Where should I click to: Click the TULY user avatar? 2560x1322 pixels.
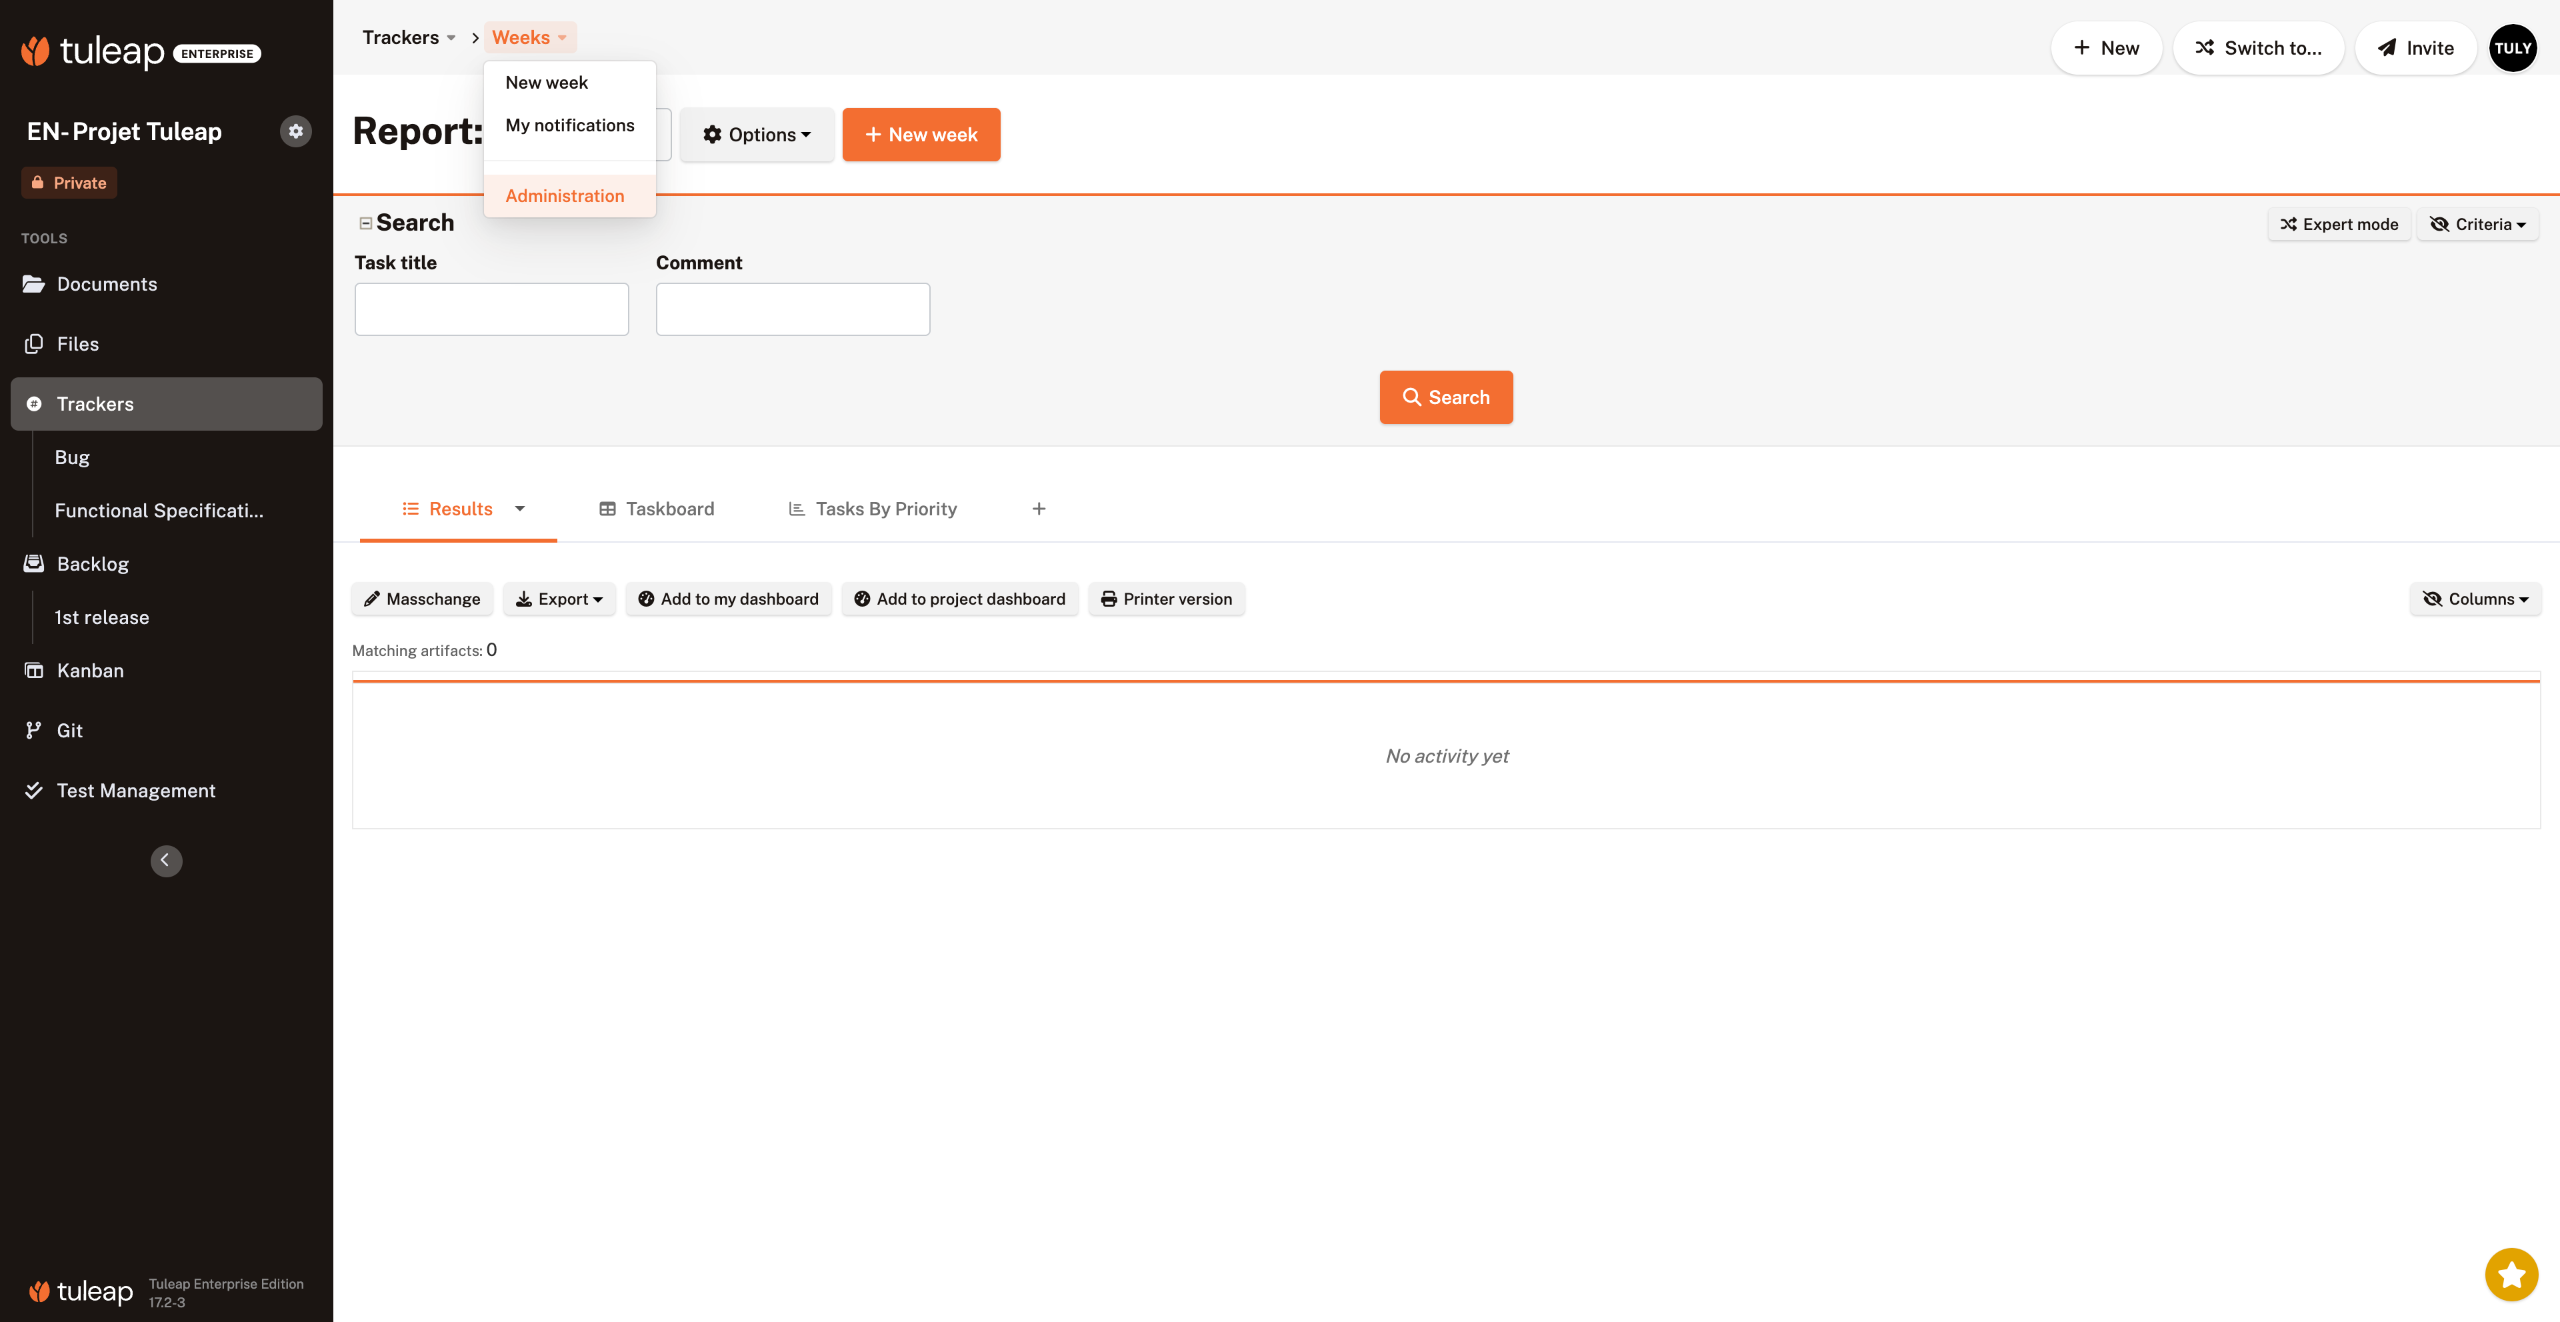pos(2512,48)
